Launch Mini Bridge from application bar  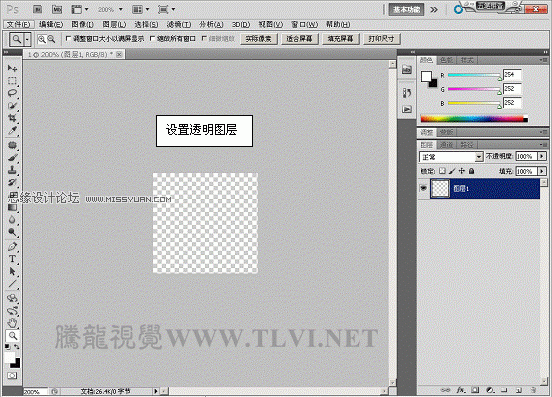click(57, 10)
